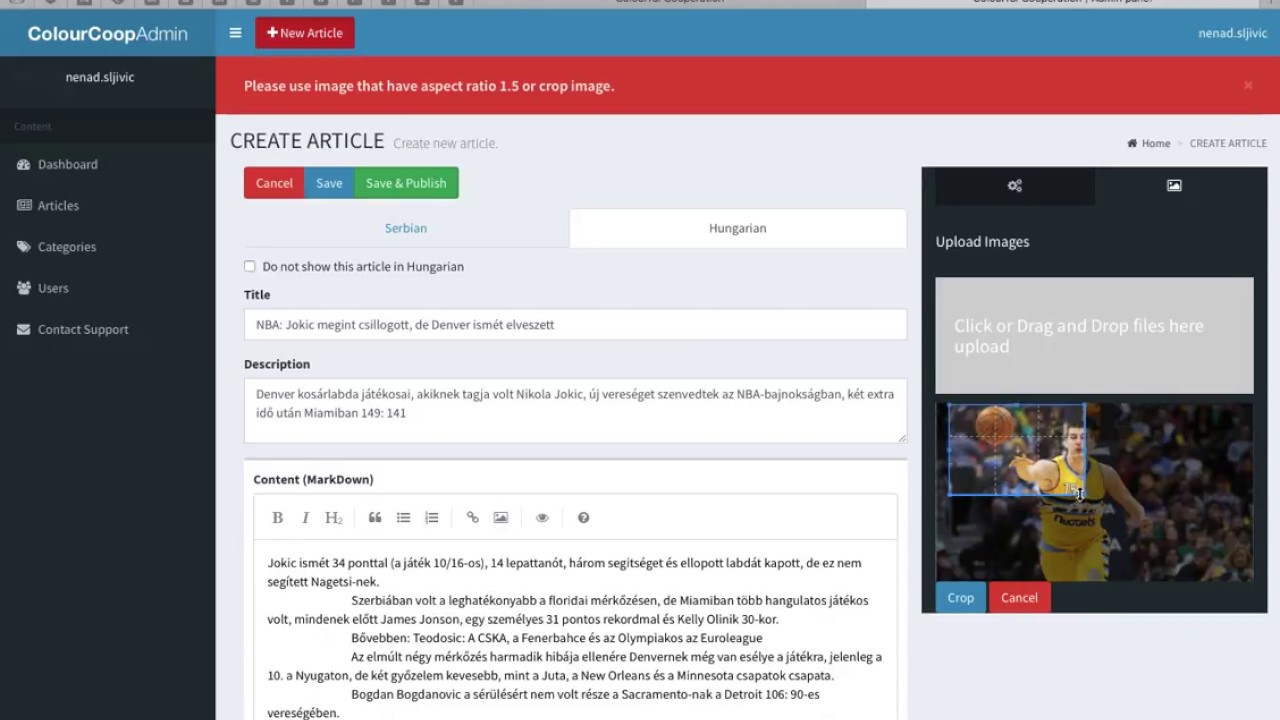Apply bold formatting in Markdown editor
1280x720 pixels.
tap(278, 517)
